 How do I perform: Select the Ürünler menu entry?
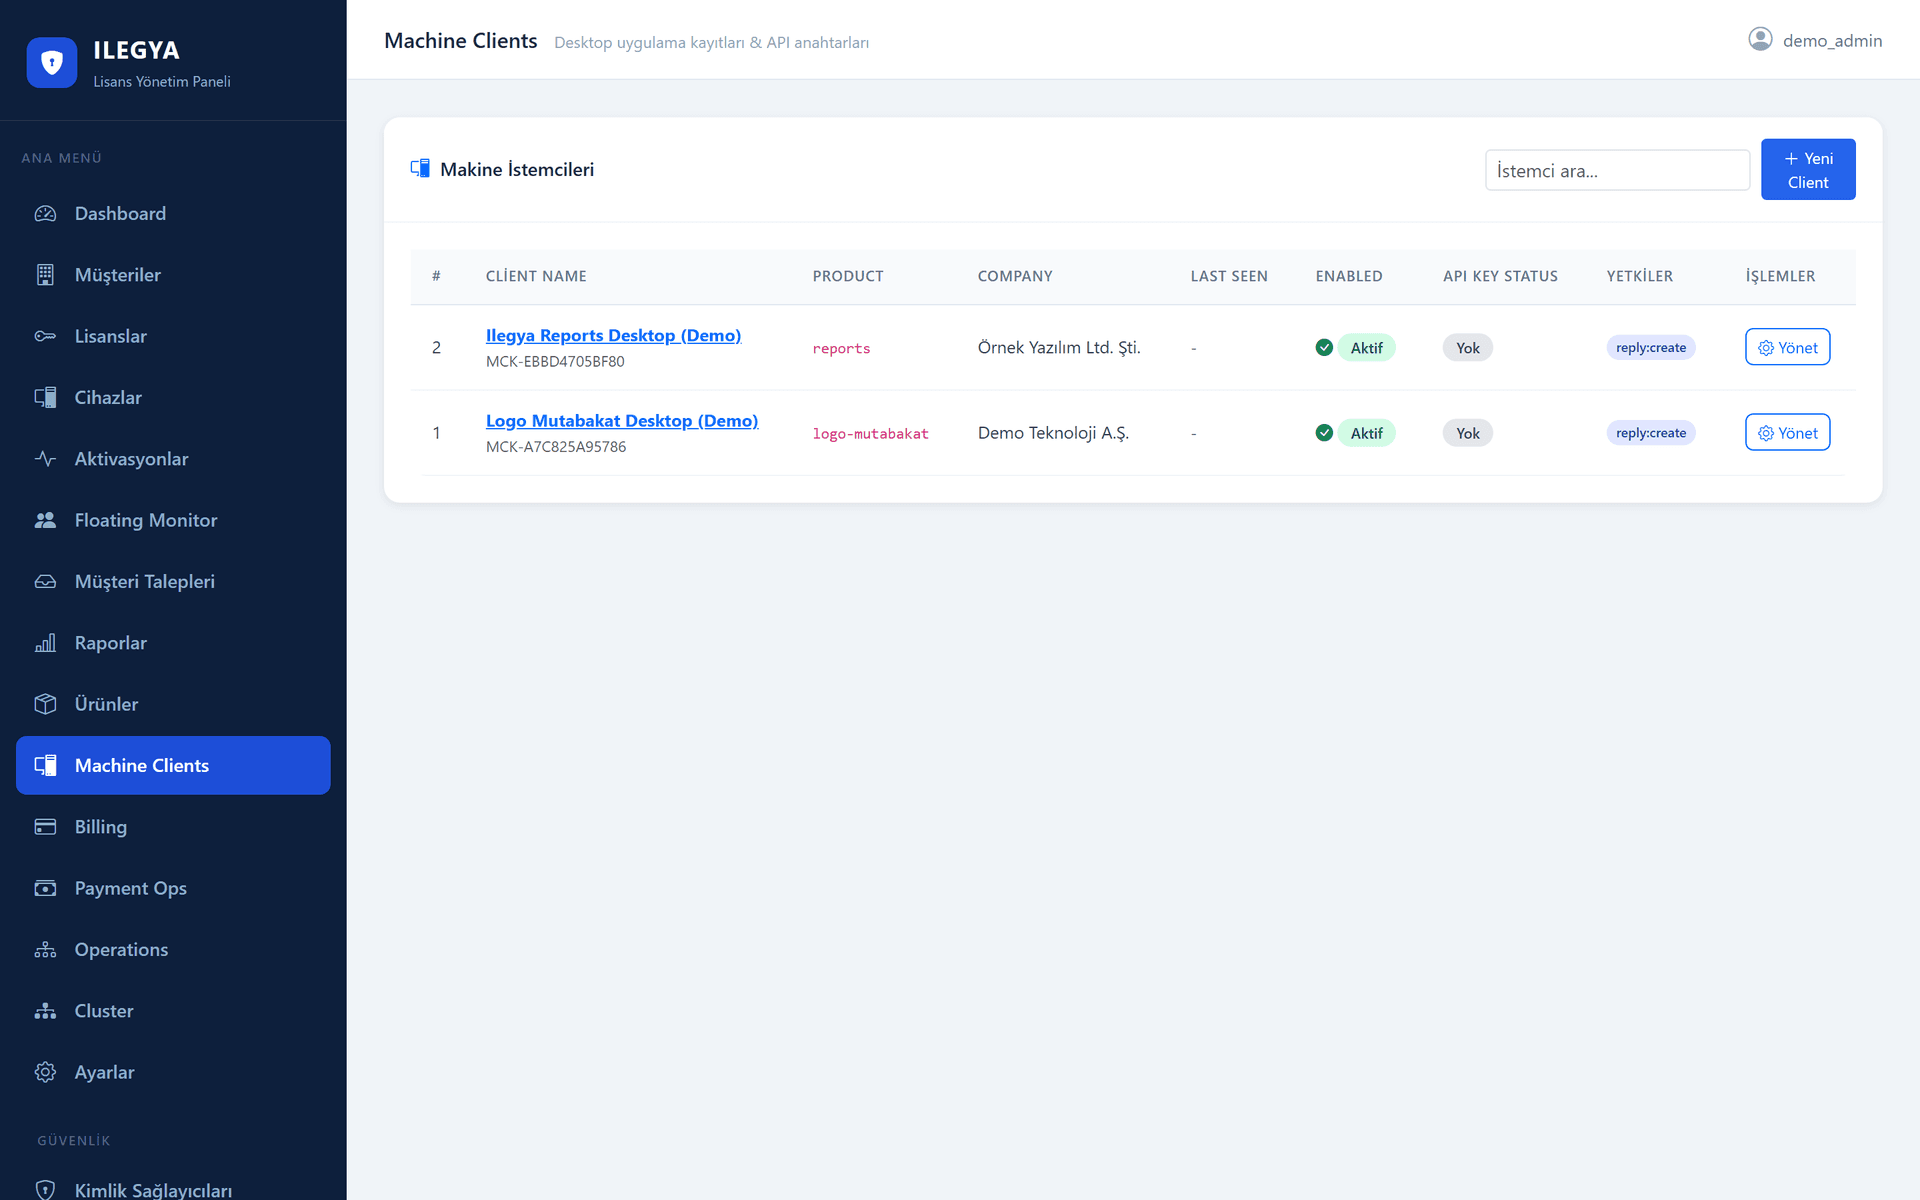(173, 704)
